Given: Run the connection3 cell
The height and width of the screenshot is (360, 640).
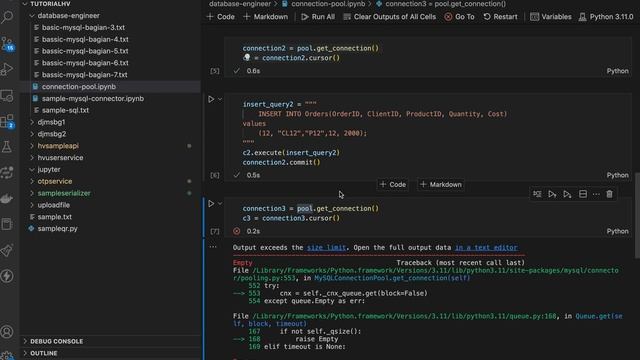Looking at the screenshot, I should pos(211,203).
